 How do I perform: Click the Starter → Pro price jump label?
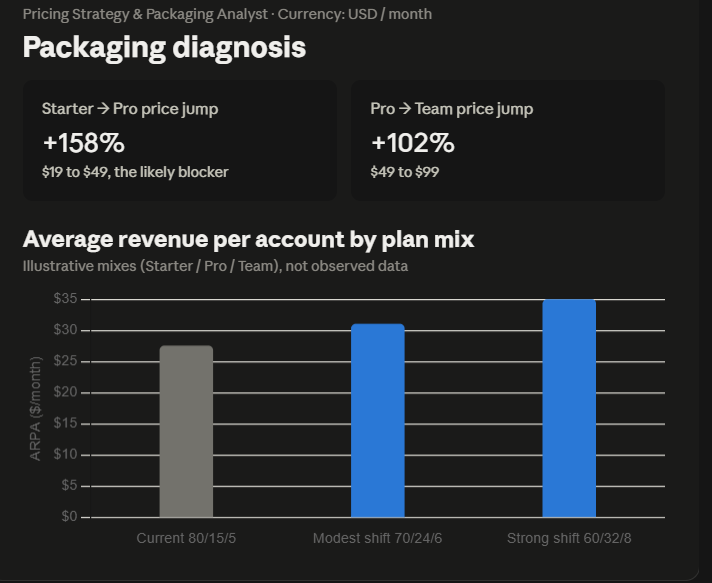(x=130, y=109)
